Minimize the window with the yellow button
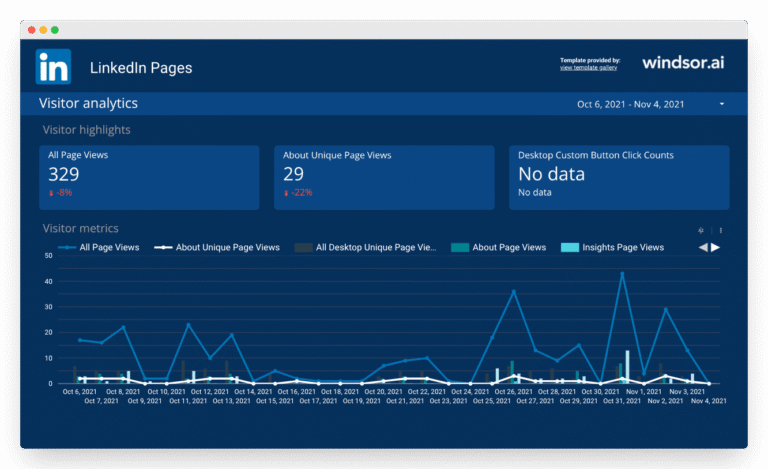The height and width of the screenshot is (469, 768). [43, 30]
